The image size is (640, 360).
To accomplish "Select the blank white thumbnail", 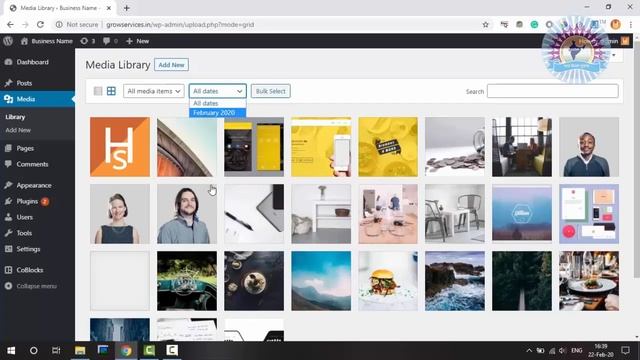I will 120,281.
